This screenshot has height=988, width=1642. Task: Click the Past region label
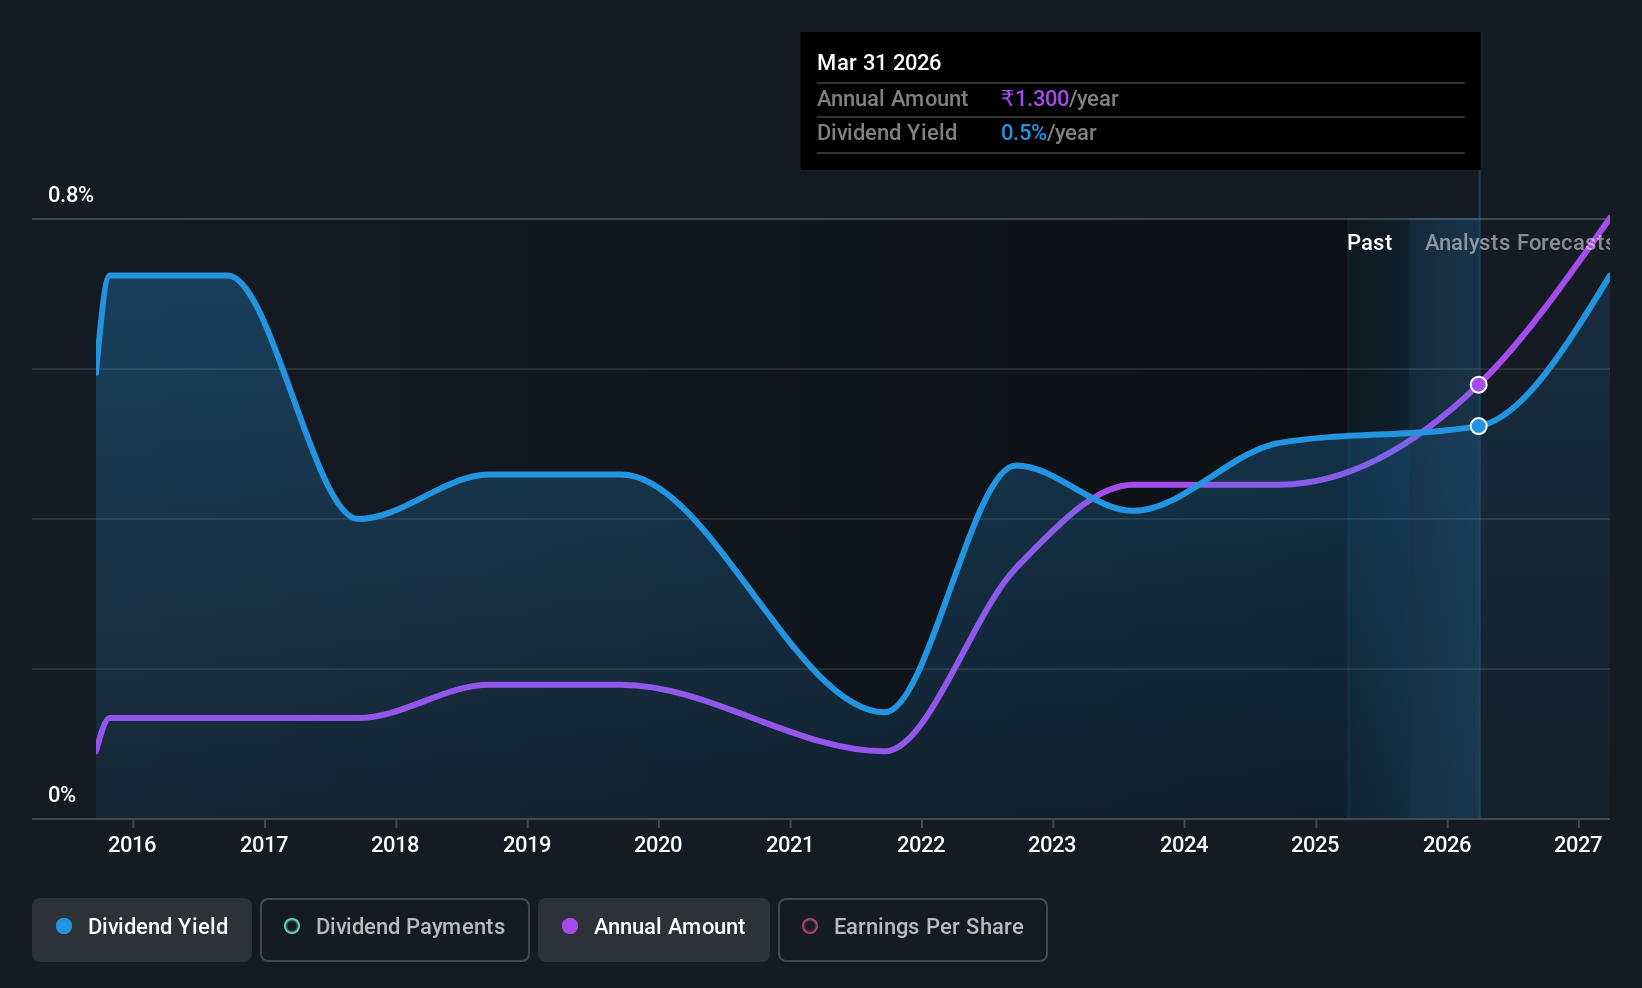coord(1369,243)
